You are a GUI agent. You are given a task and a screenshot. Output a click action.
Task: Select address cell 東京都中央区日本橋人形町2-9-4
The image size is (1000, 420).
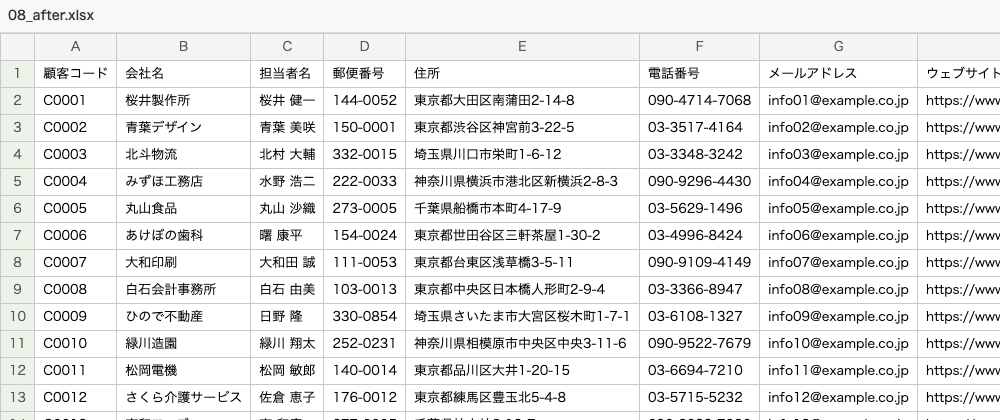pos(522,290)
